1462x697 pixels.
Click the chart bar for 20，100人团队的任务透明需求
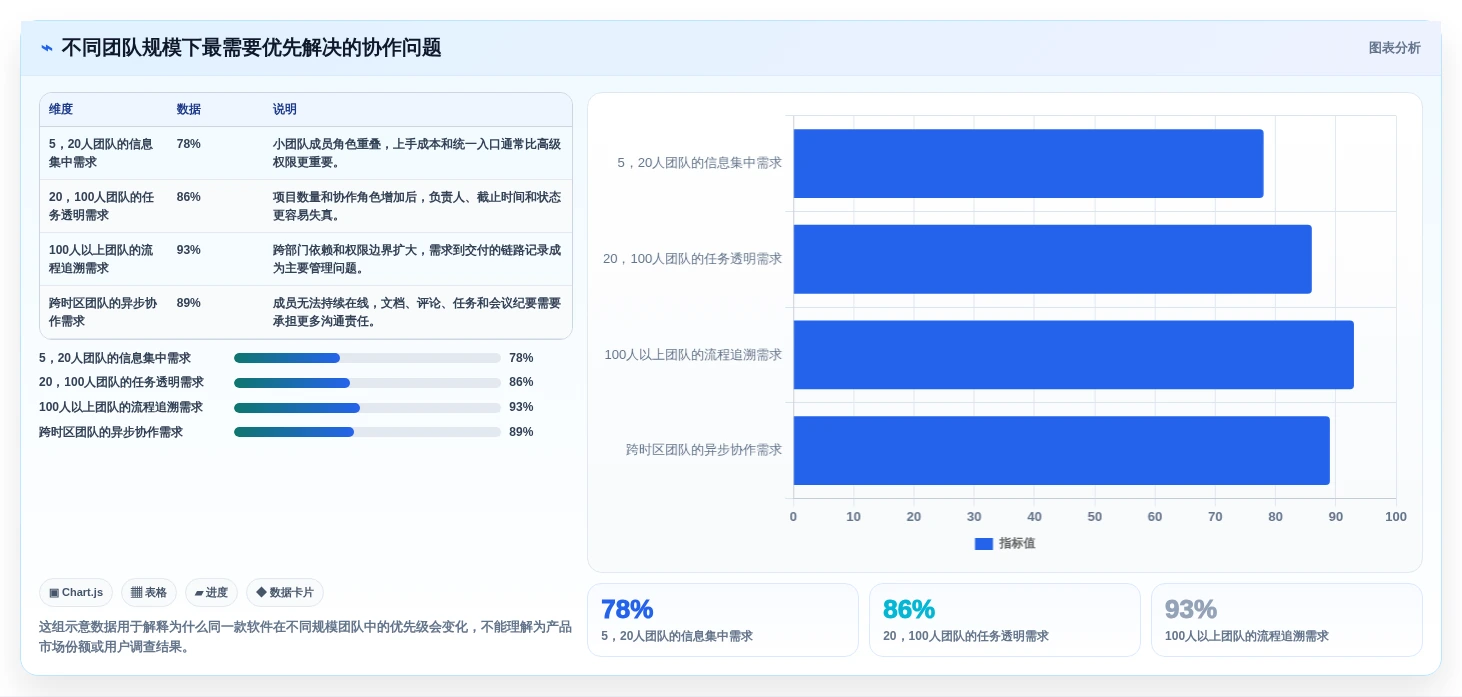(x=1052, y=259)
